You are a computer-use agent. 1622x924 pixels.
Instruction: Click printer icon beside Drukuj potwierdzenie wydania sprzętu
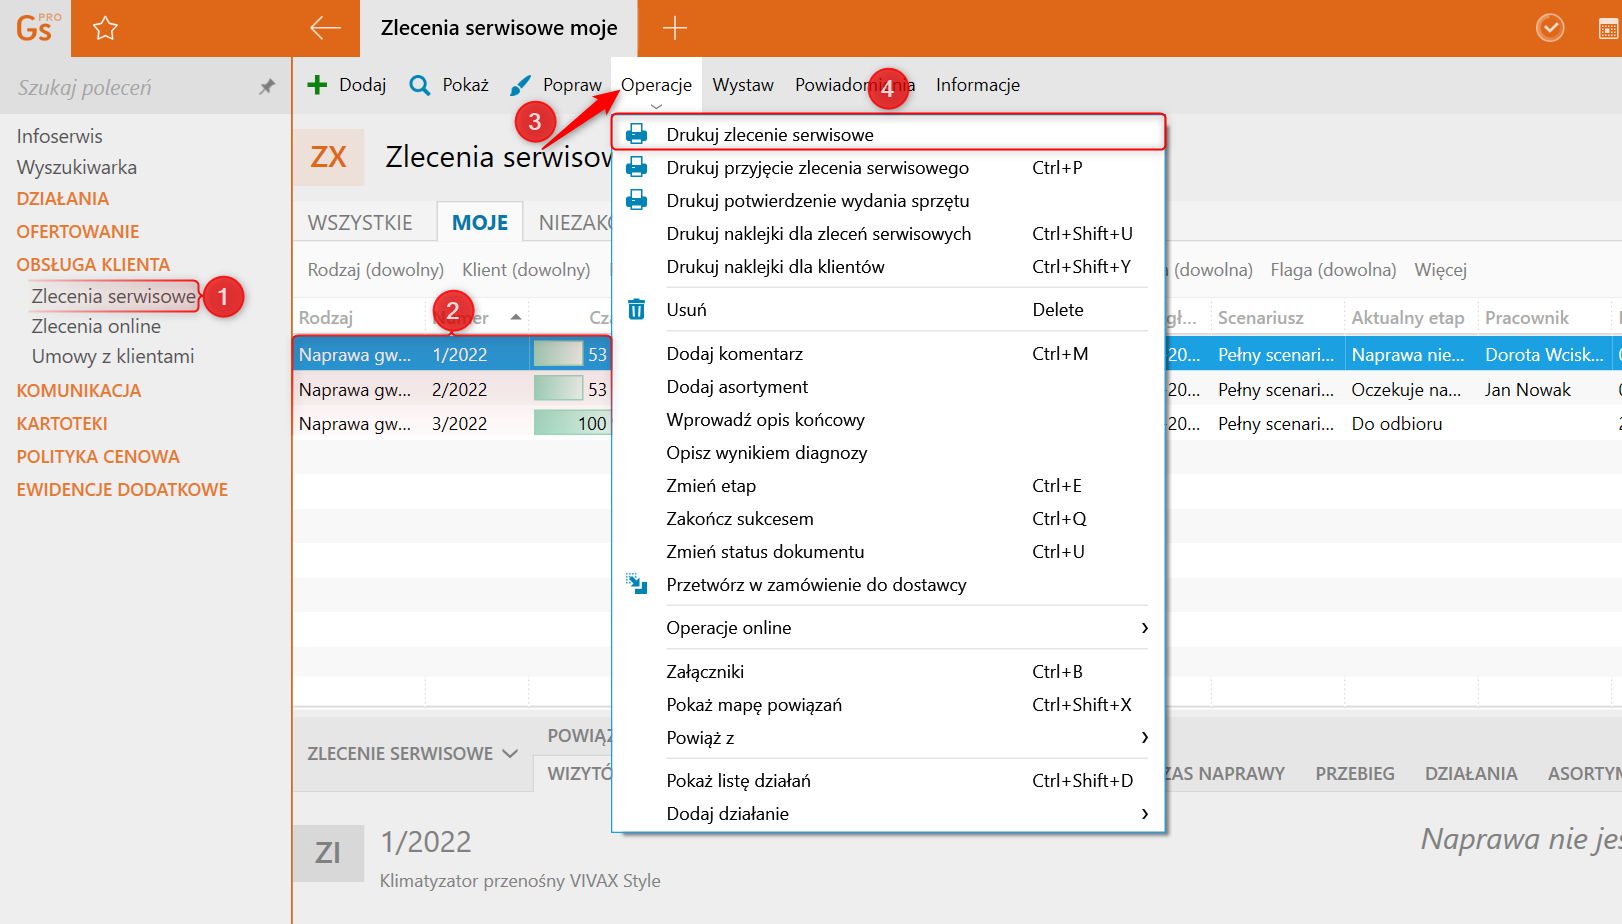point(636,200)
